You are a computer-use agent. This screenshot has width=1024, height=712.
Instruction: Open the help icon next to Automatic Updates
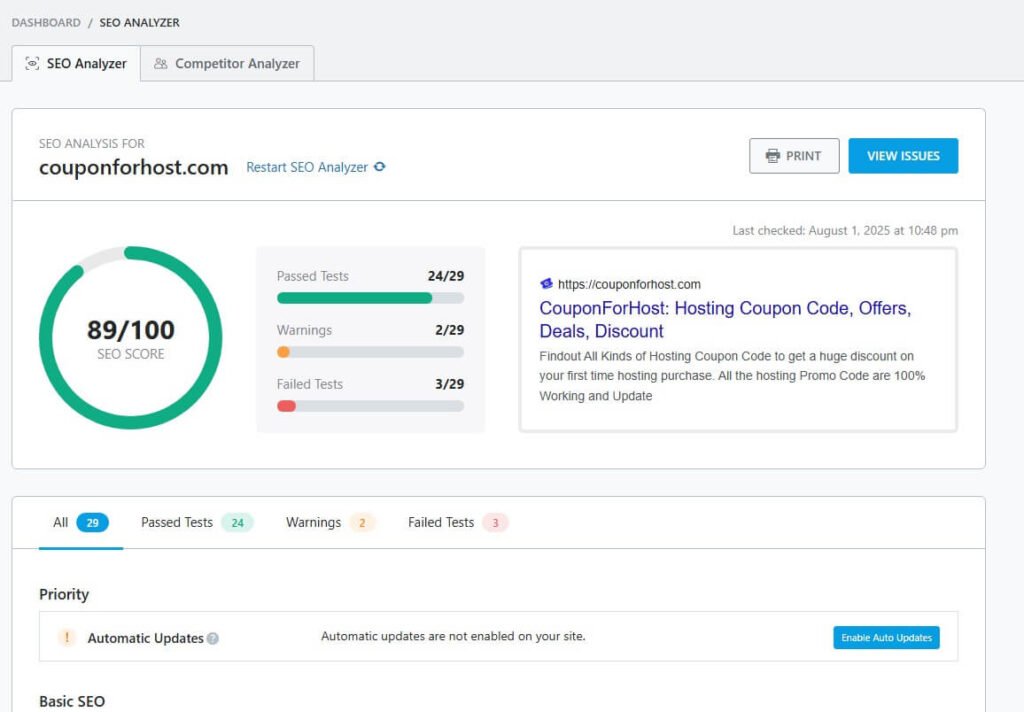[213, 638]
